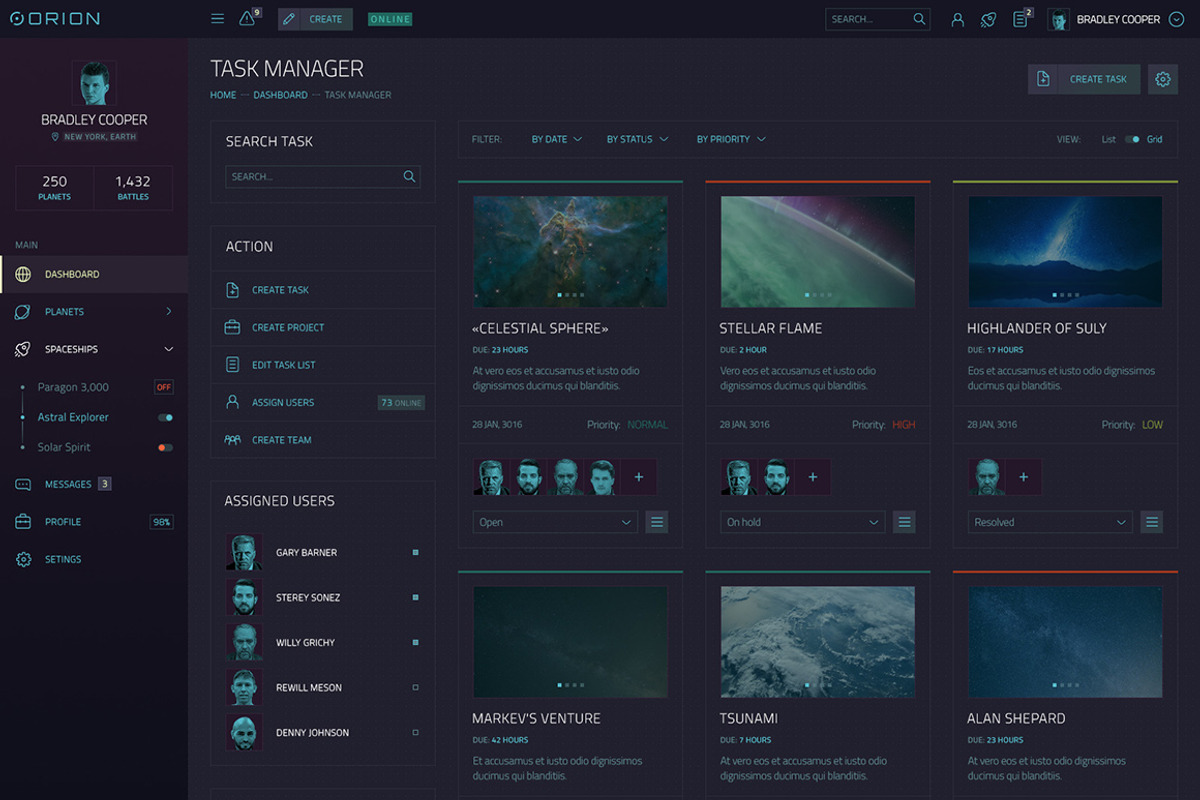Open the alerts warning icon with badge 9
Image resolution: width=1200 pixels, height=800 pixels.
pos(247,19)
